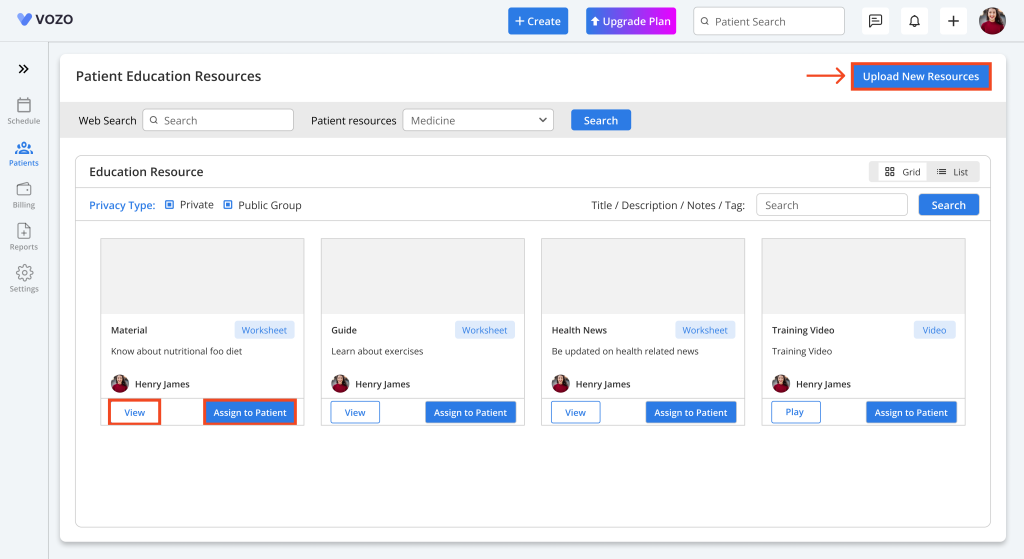Image resolution: width=1024 pixels, height=559 pixels.
Task: Open the user profile avatar menu
Action: (x=992, y=21)
